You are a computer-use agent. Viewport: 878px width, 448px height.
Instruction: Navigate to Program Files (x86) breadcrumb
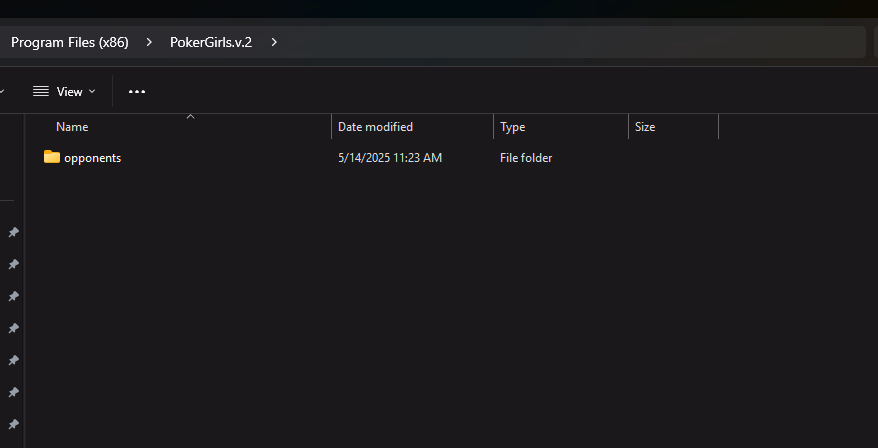(69, 42)
